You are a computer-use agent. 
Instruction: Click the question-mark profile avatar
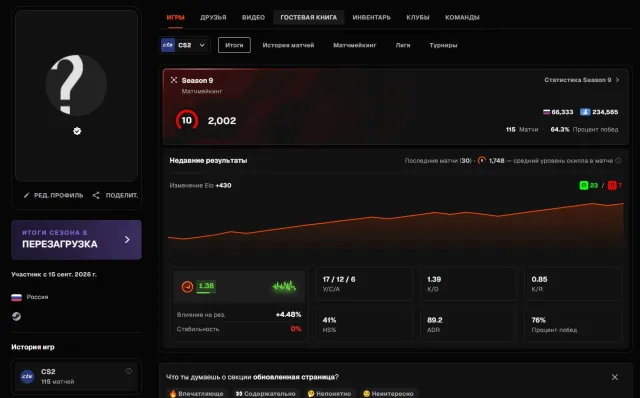point(76,85)
